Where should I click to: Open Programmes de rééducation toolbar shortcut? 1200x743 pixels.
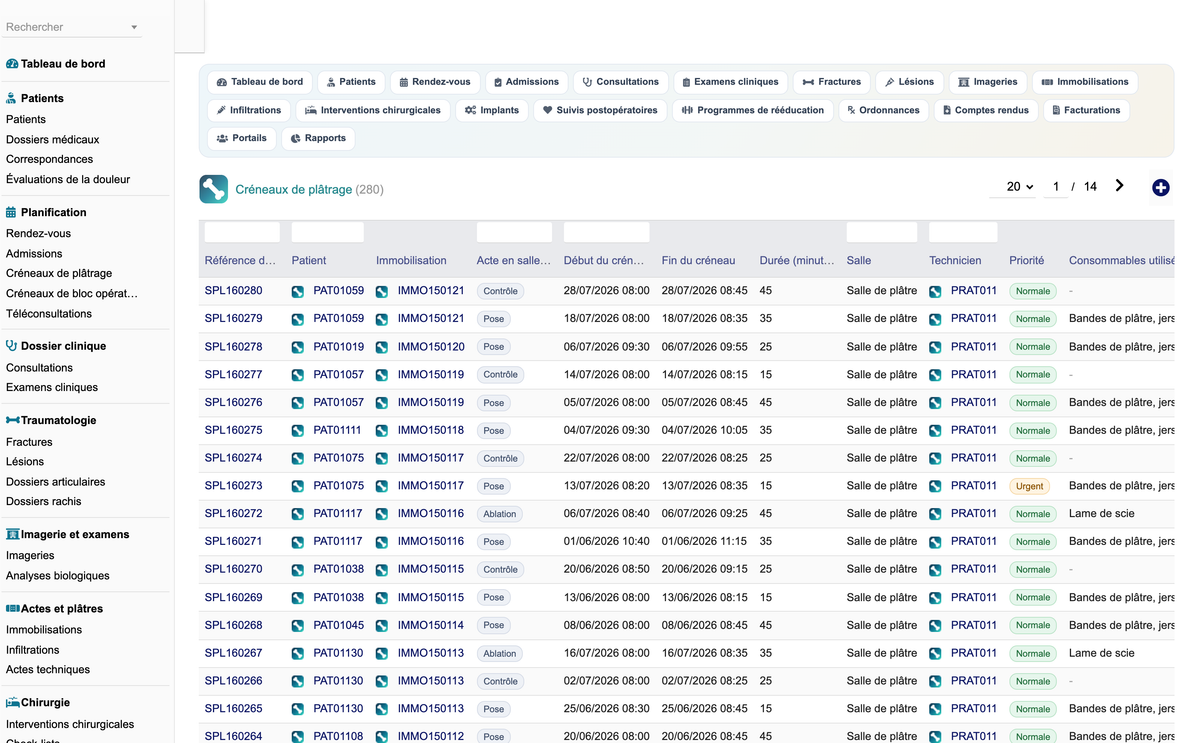[753, 110]
